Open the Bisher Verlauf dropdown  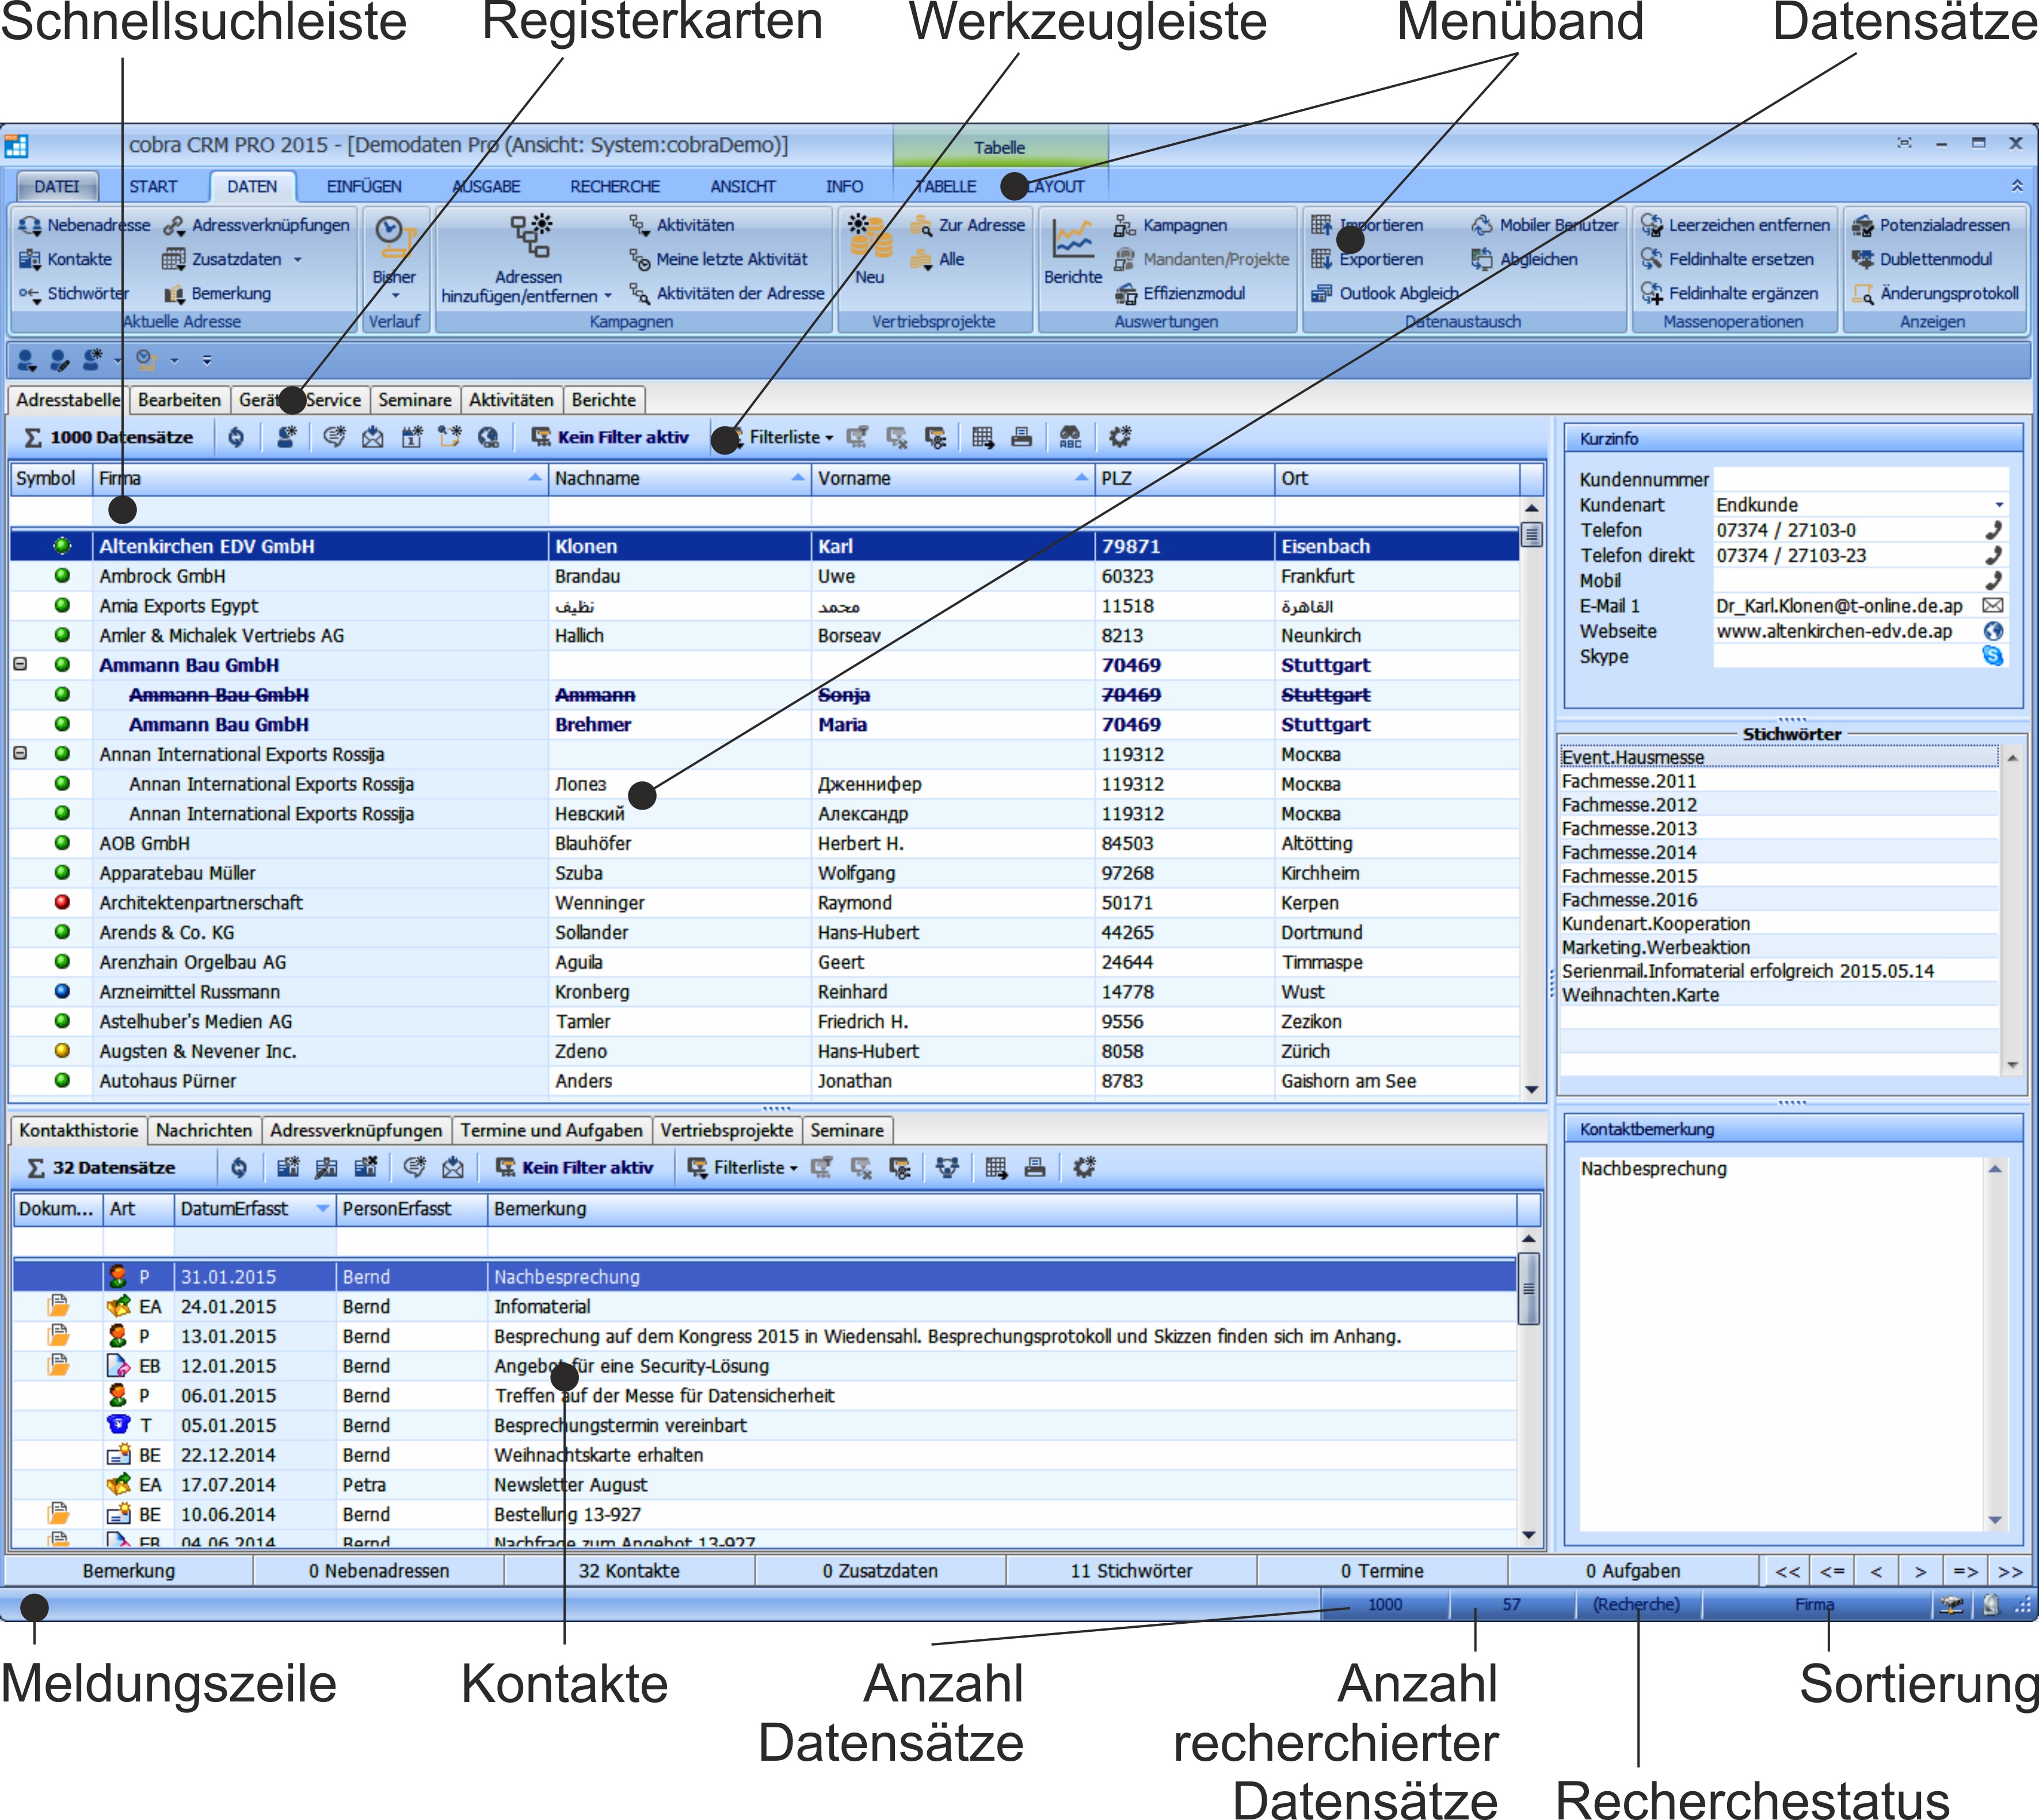tap(395, 296)
